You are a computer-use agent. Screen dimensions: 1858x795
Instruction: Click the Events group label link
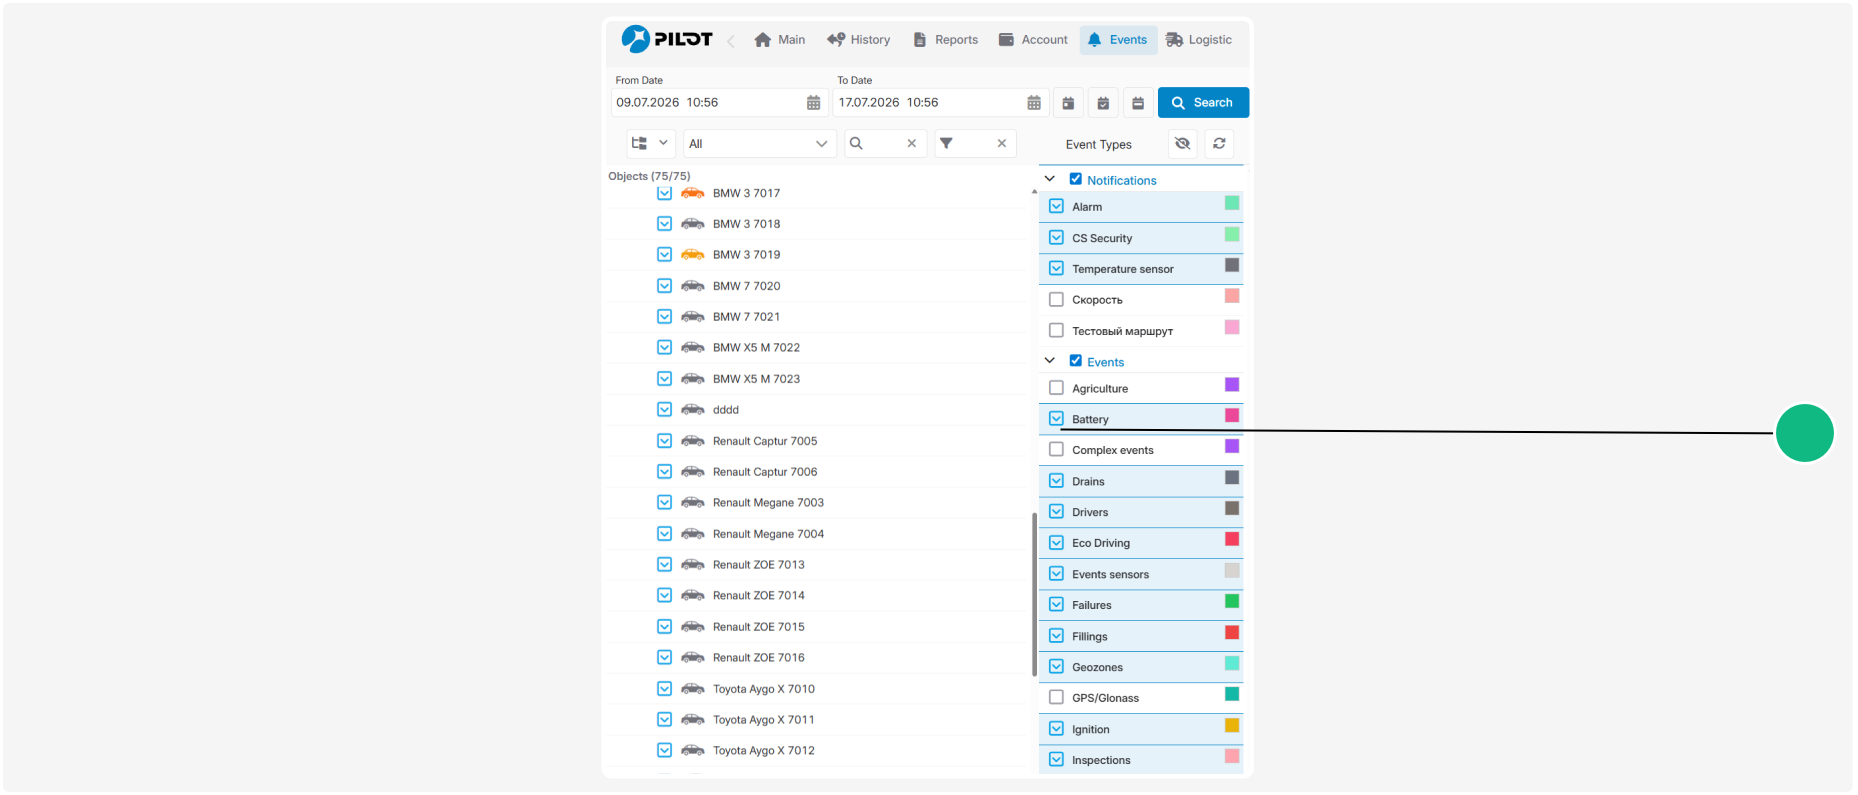(1105, 362)
